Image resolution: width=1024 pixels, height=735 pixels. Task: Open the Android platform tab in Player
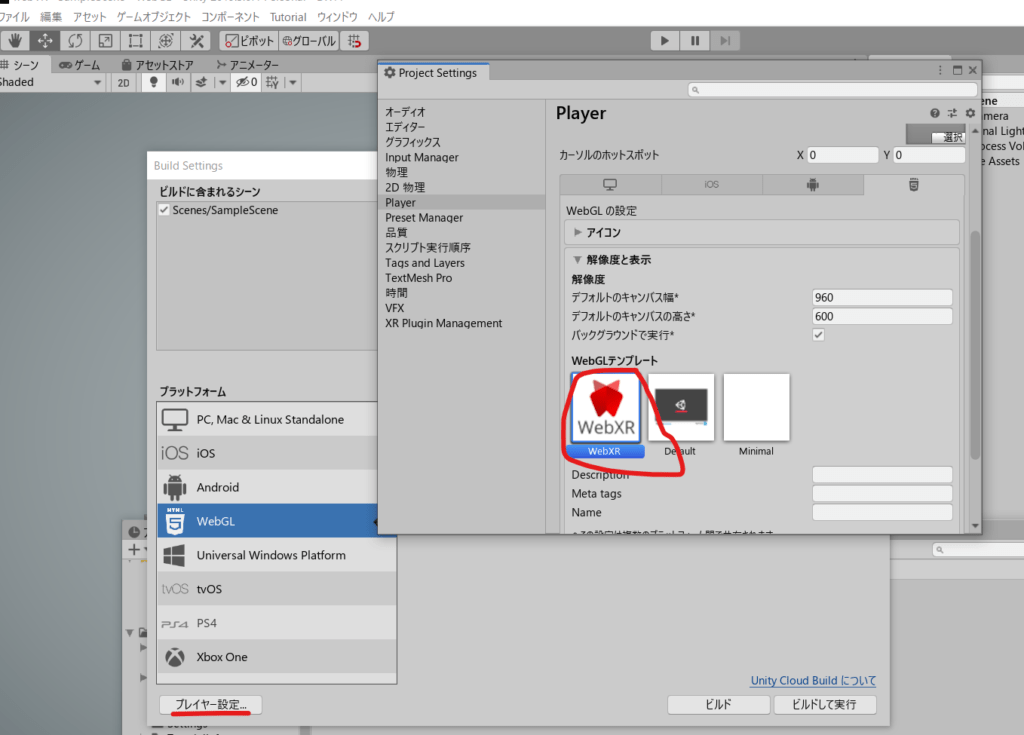click(812, 185)
